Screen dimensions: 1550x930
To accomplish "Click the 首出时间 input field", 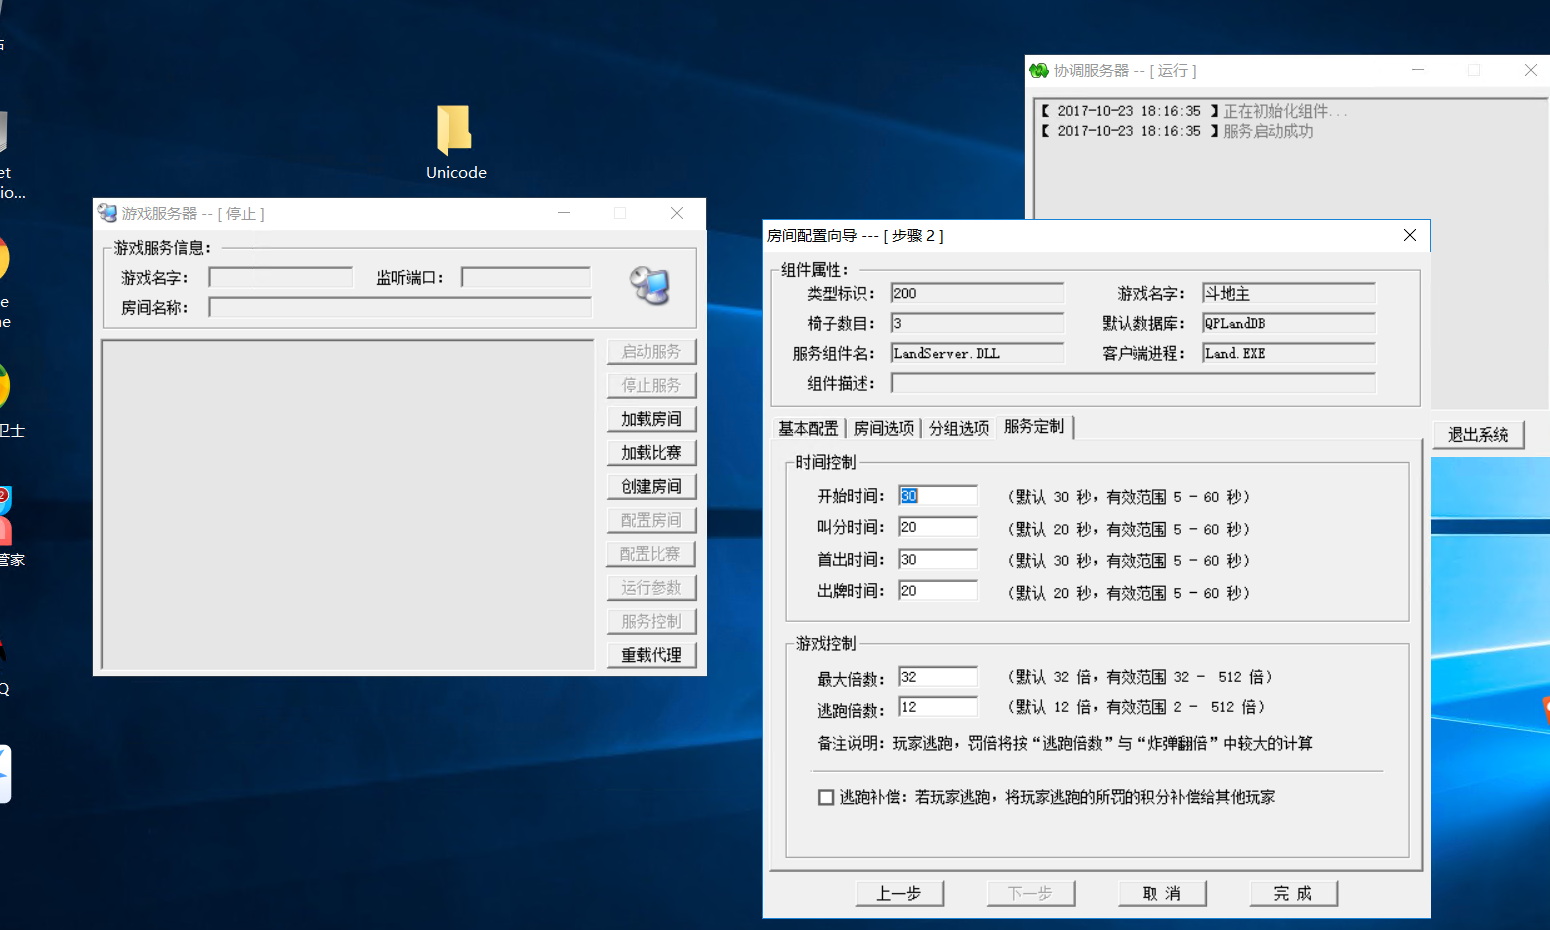I will point(938,559).
